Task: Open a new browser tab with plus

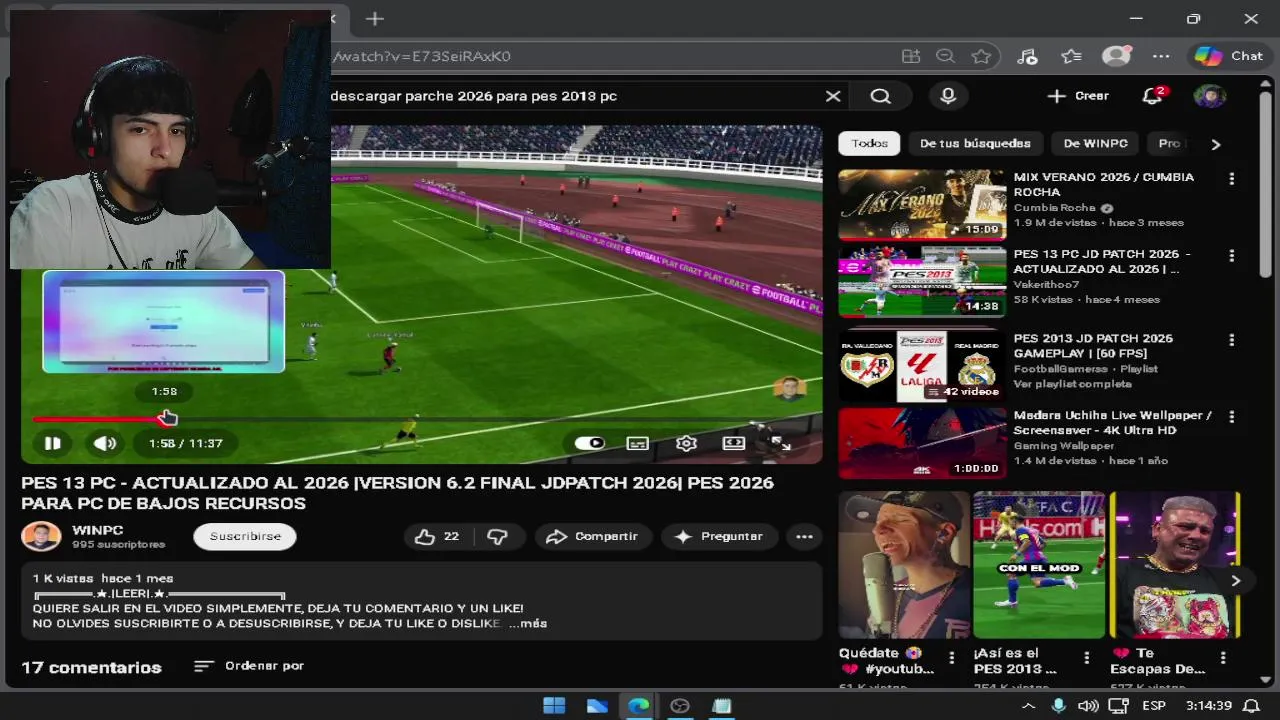Action: [375, 19]
